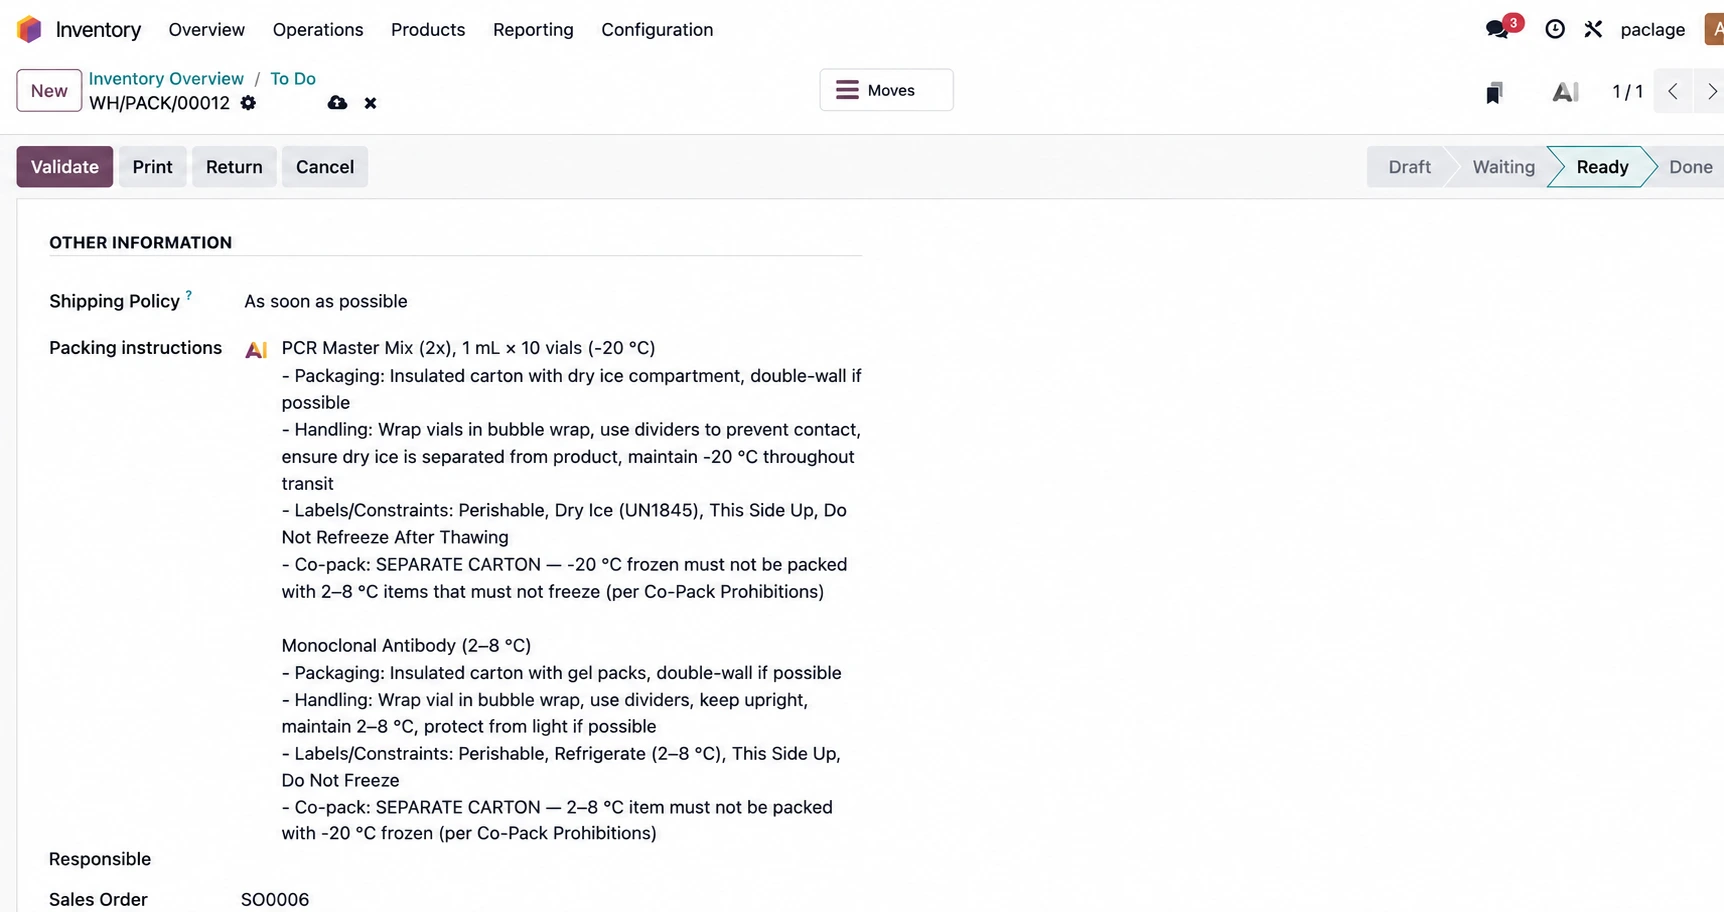Open the gear actions menu beside WH/PACK/00012

[248, 103]
